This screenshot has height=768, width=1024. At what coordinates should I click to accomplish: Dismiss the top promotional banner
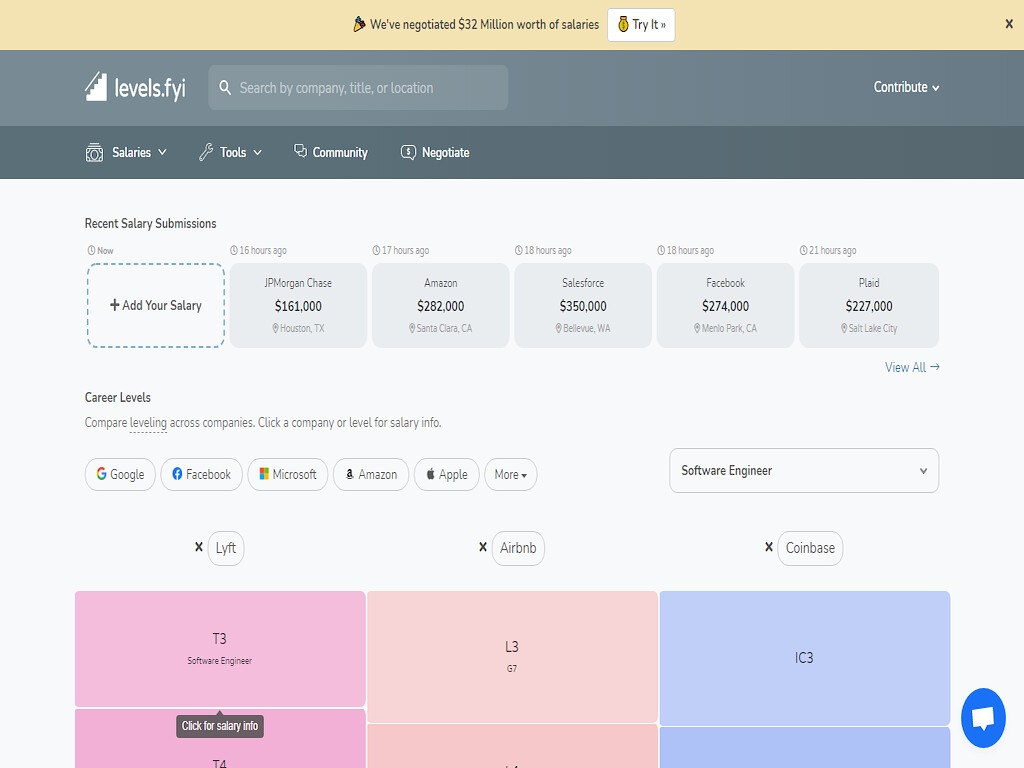(1009, 24)
